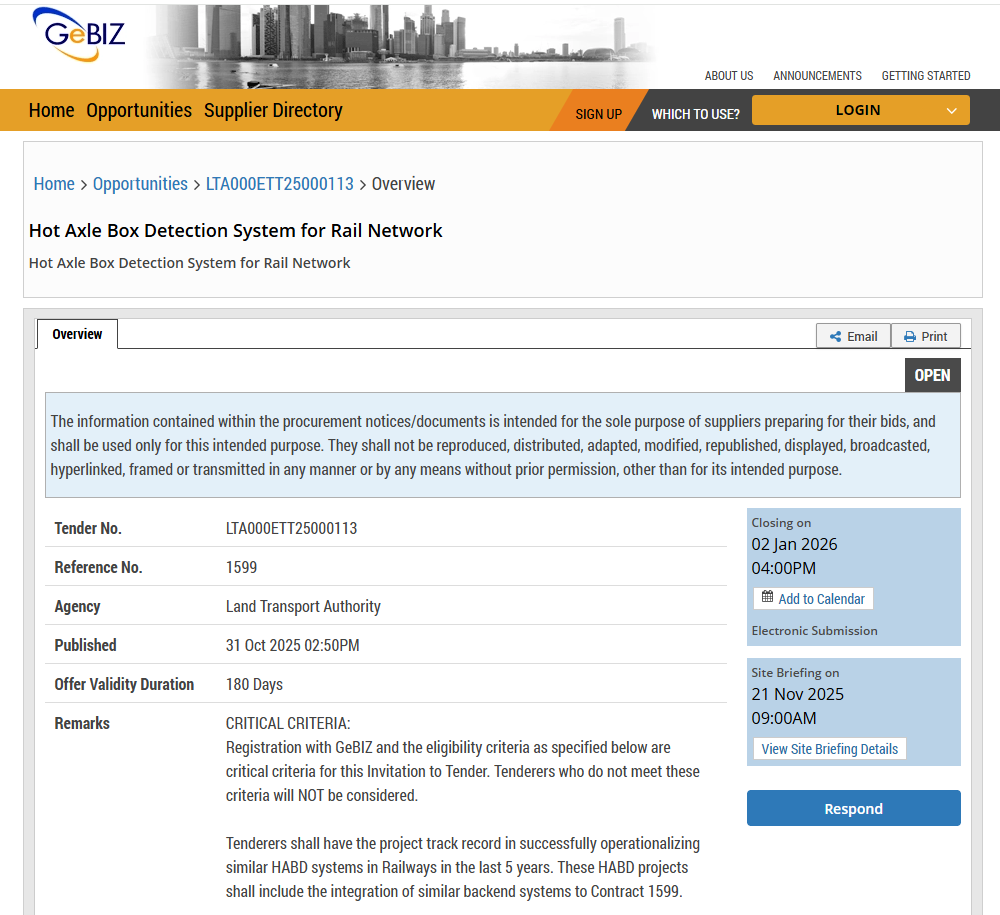Click the Opportunities breadcrumb link

coord(140,184)
